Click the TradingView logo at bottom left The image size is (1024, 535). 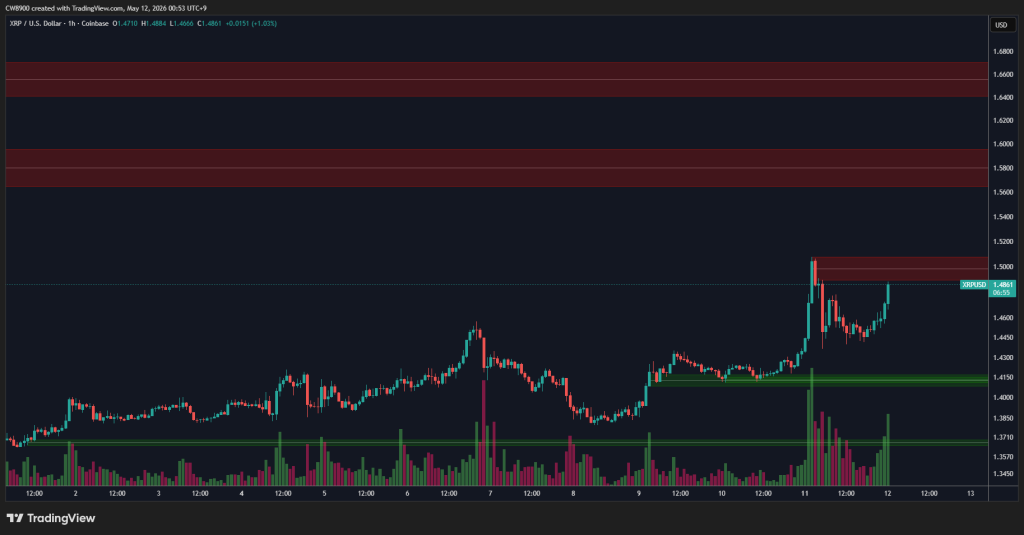tap(51, 518)
